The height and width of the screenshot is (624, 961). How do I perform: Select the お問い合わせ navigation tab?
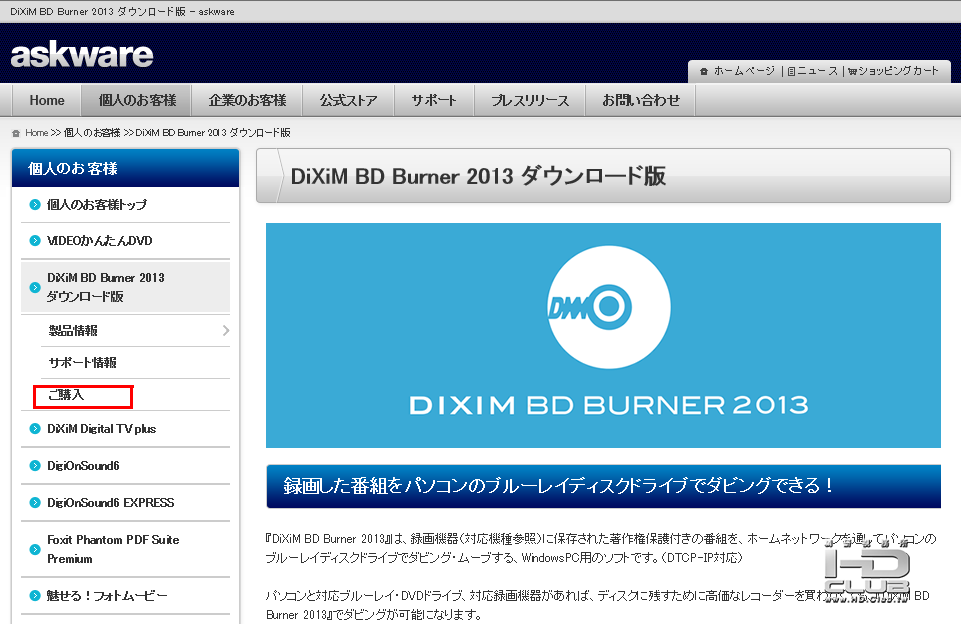point(640,100)
